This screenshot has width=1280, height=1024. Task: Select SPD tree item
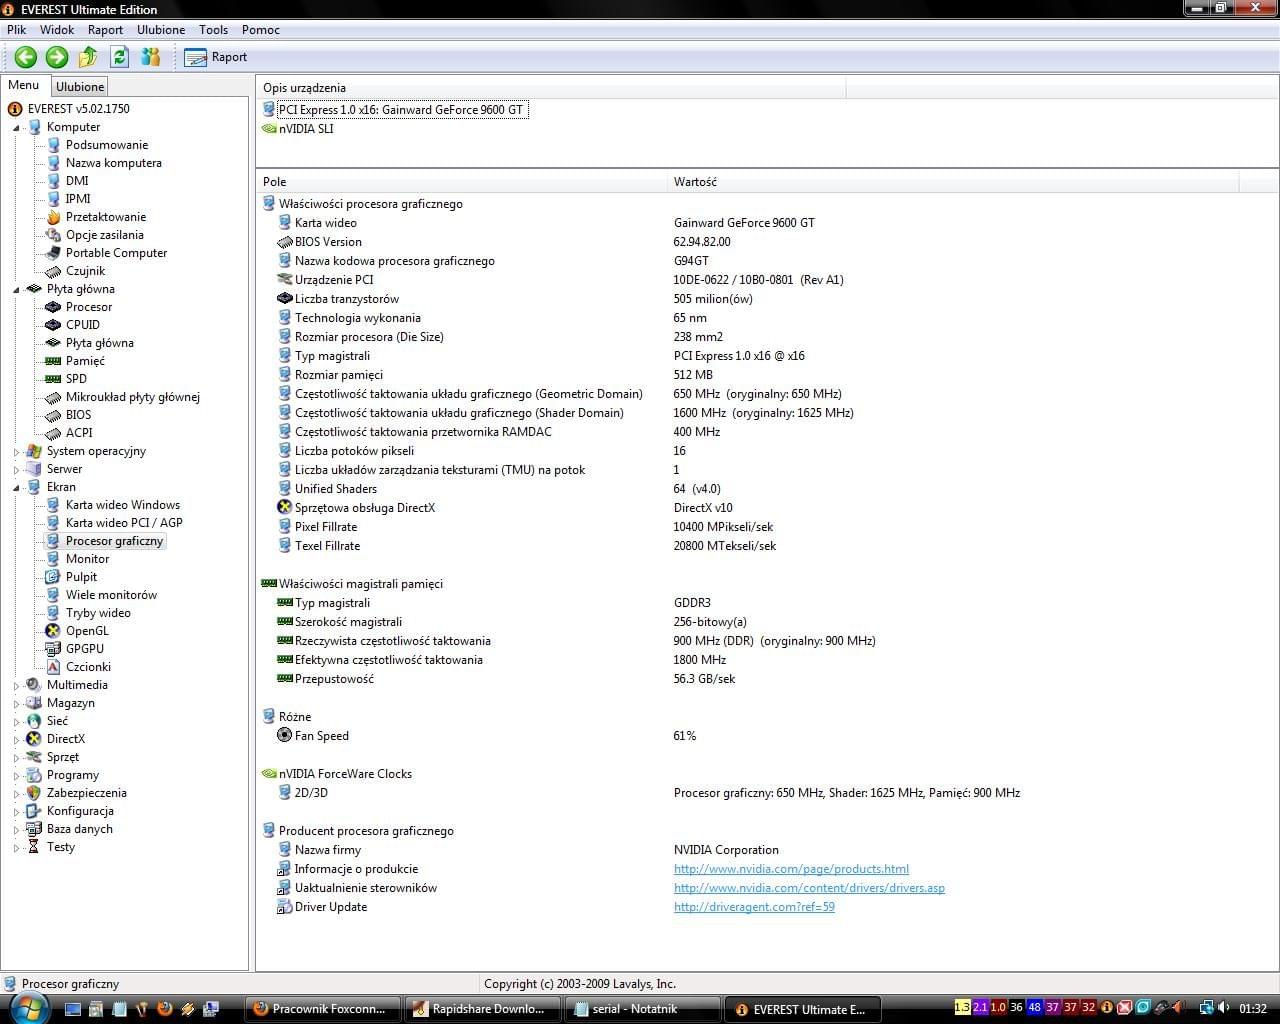point(76,379)
